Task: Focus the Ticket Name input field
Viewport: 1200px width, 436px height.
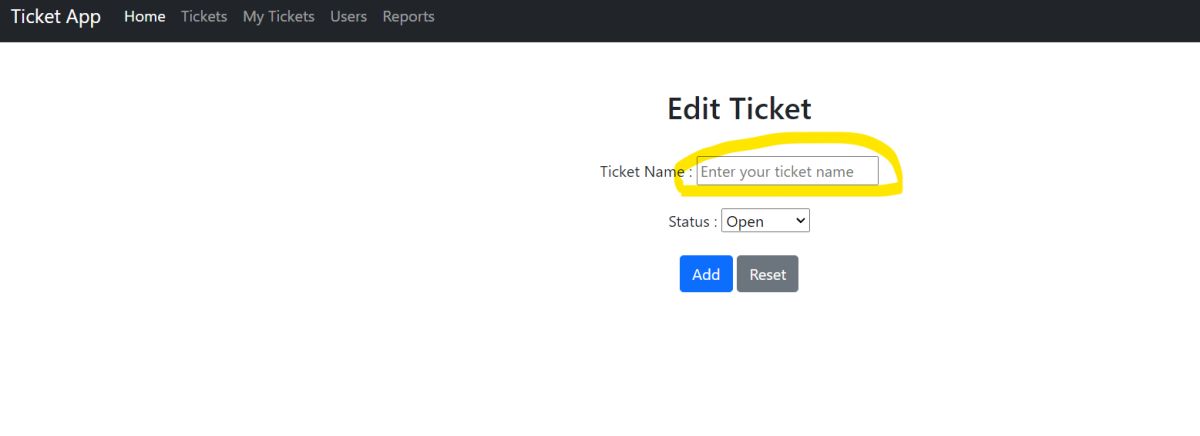Action: tap(787, 171)
